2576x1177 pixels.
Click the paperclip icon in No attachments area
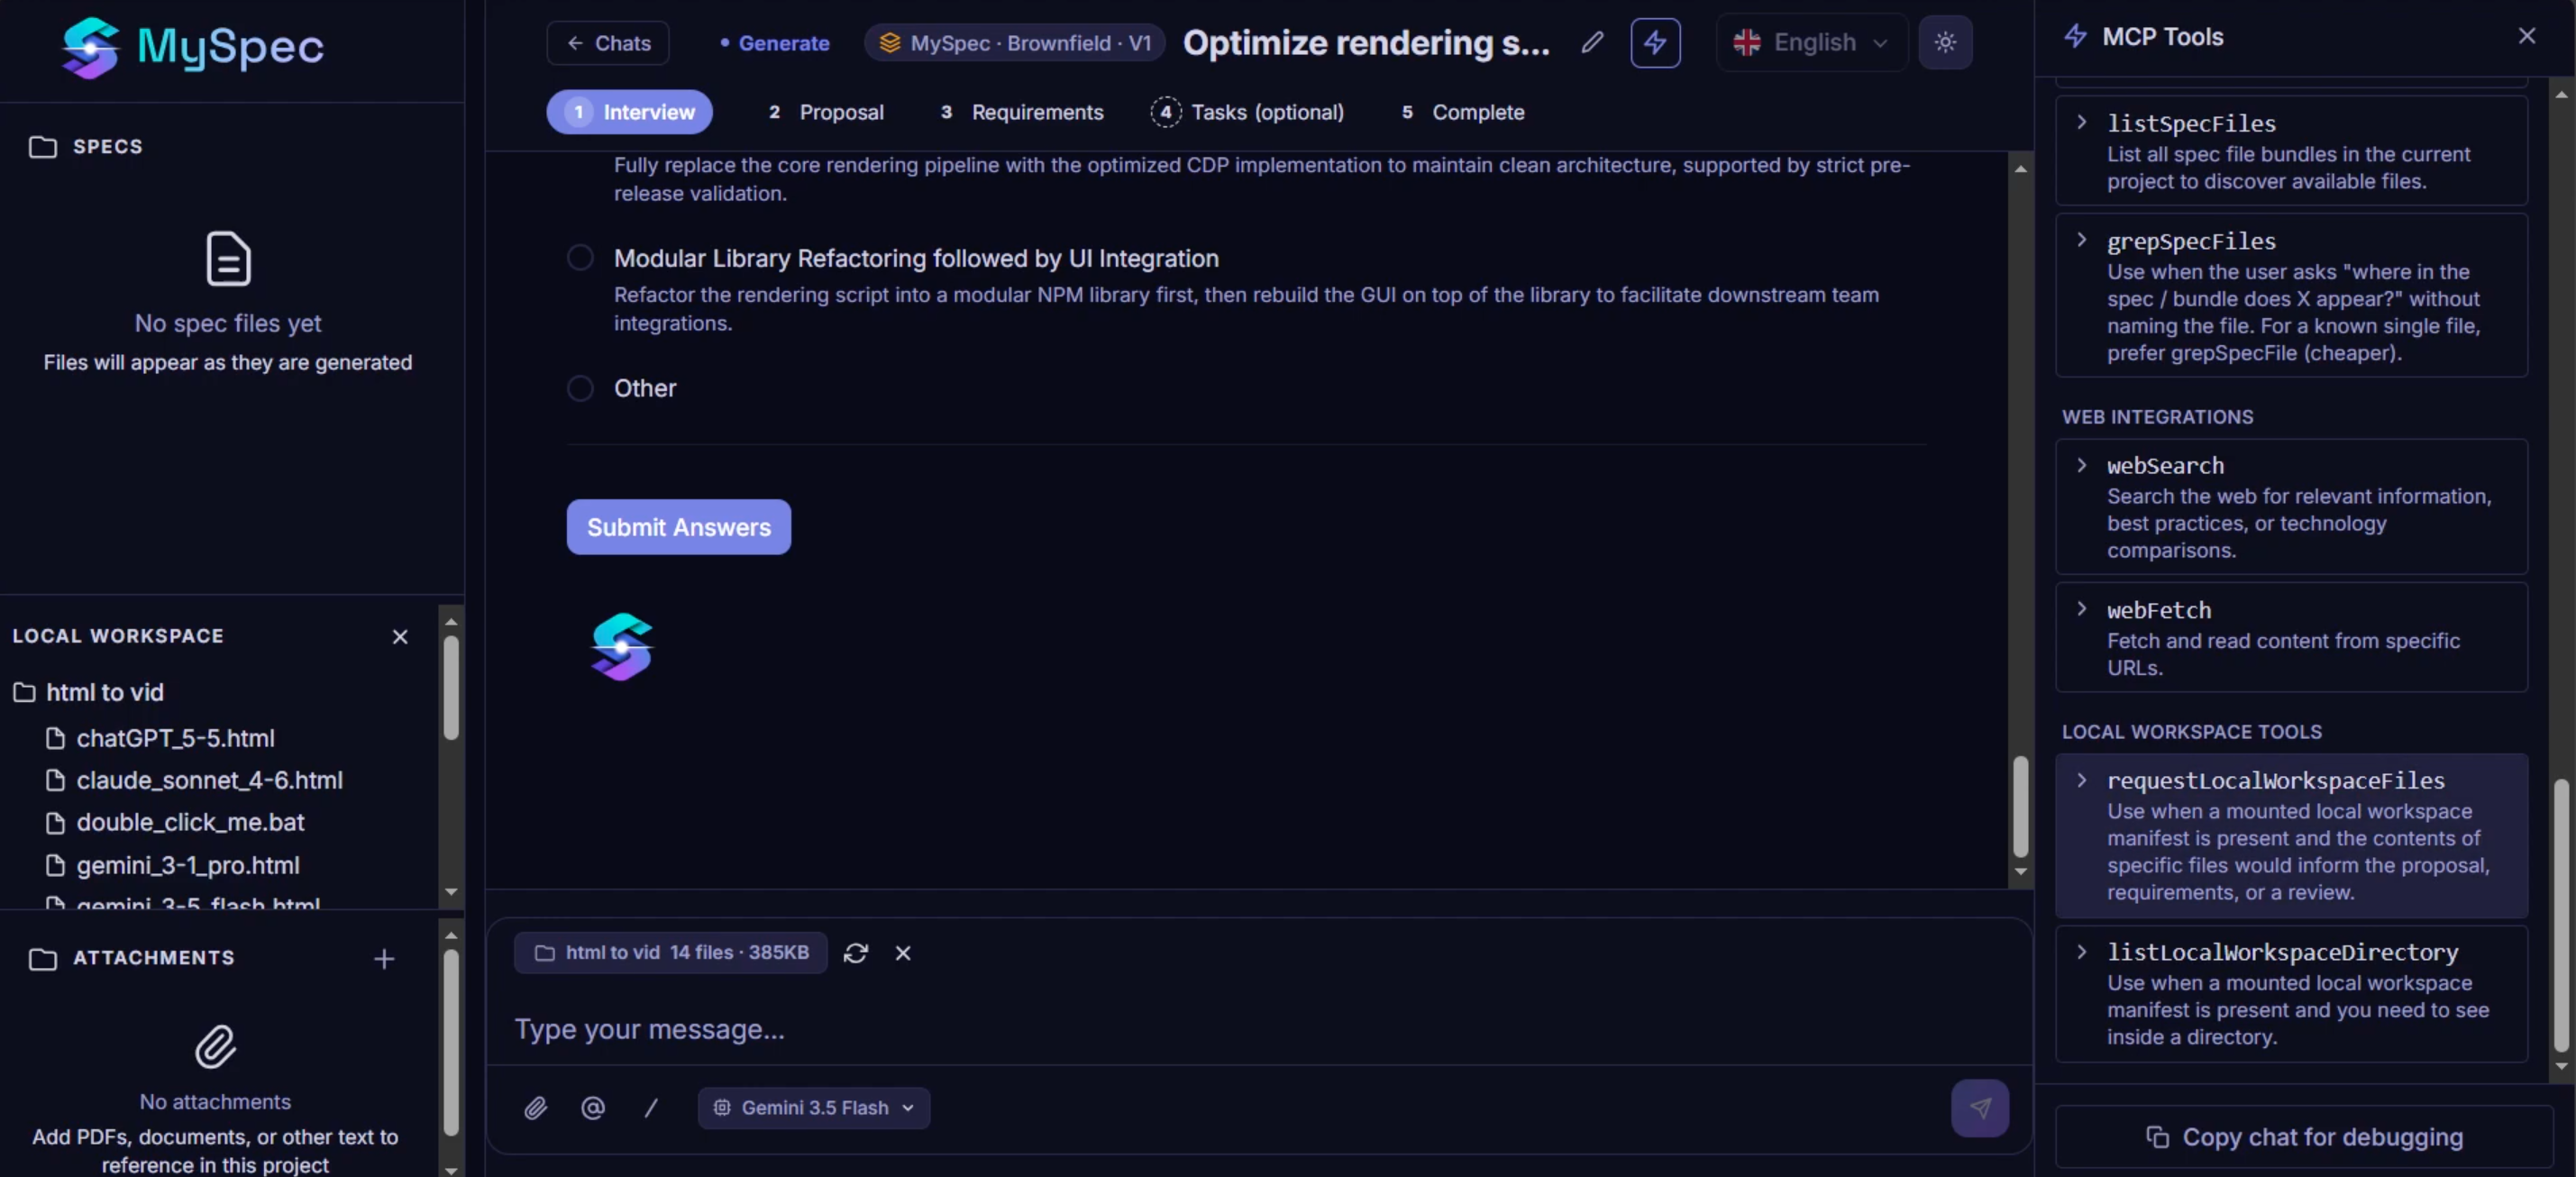coord(215,1047)
